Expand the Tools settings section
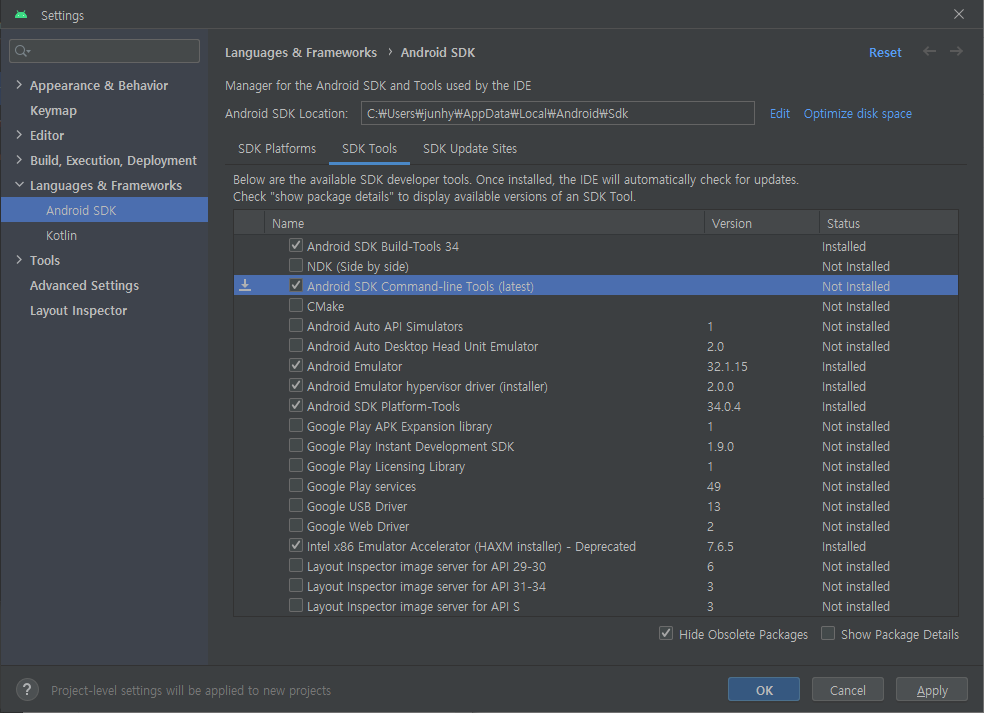The height and width of the screenshot is (713, 984). [19, 260]
